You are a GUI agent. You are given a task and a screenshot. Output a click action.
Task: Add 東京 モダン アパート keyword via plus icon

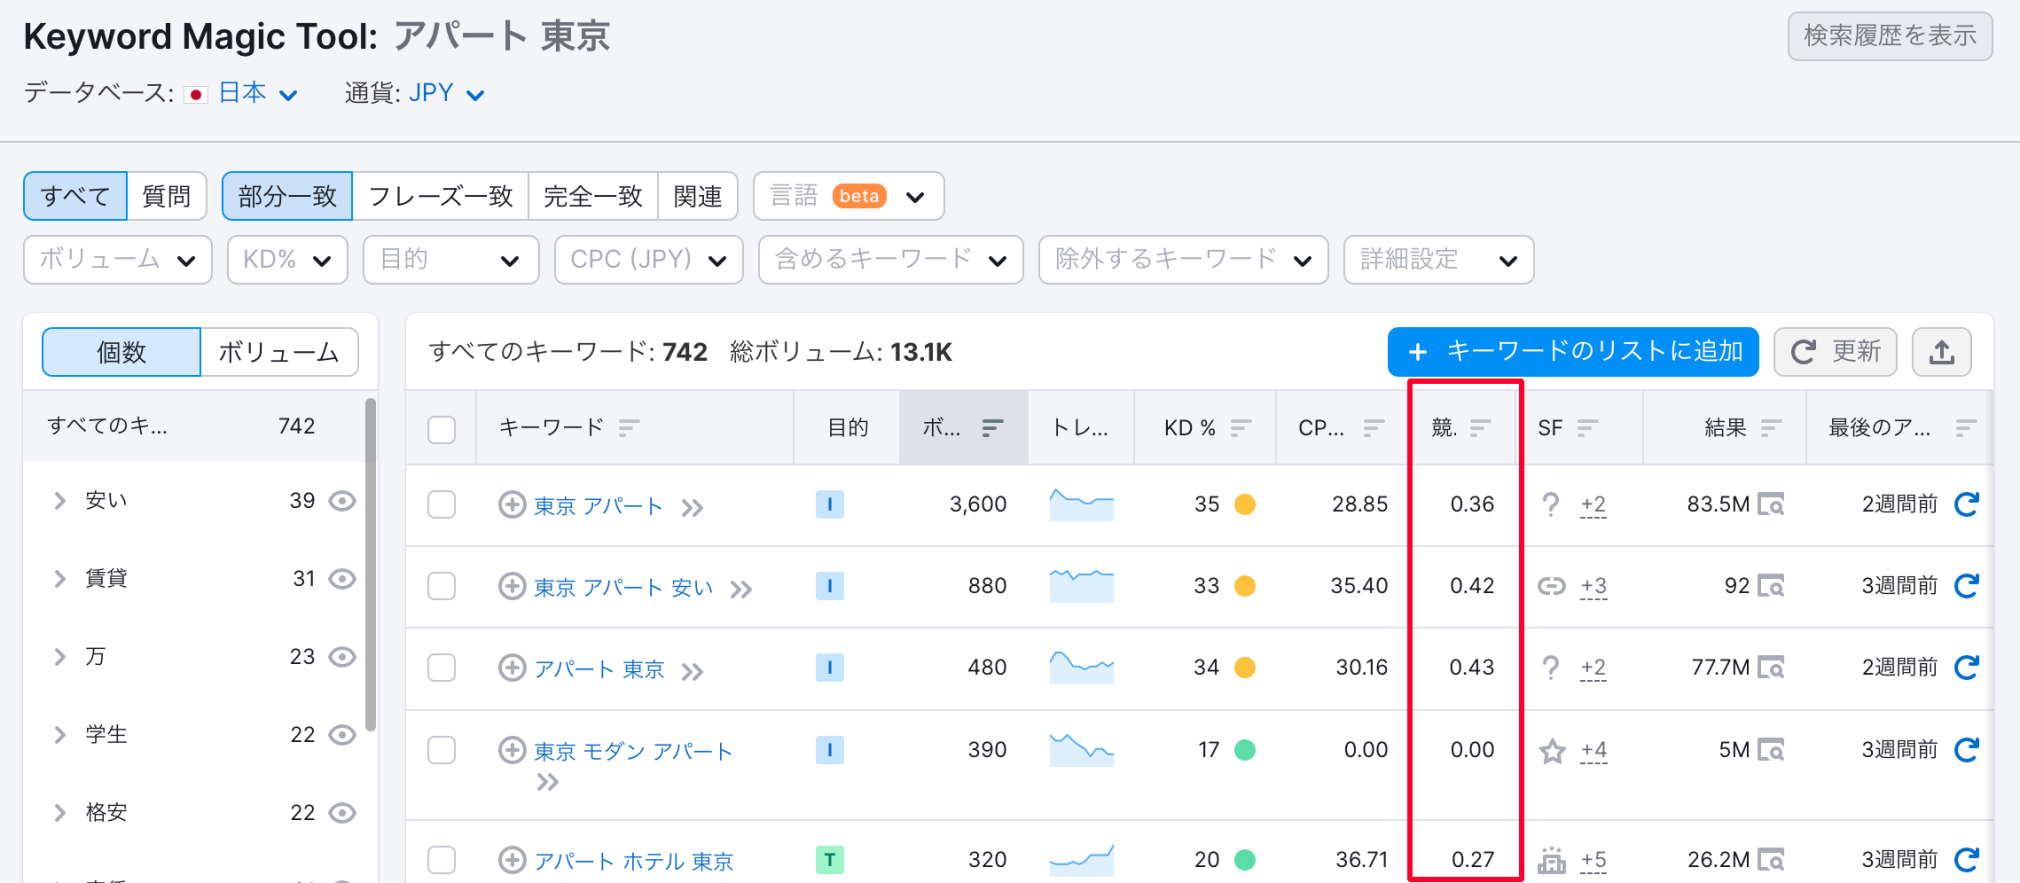tap(512, 749)
